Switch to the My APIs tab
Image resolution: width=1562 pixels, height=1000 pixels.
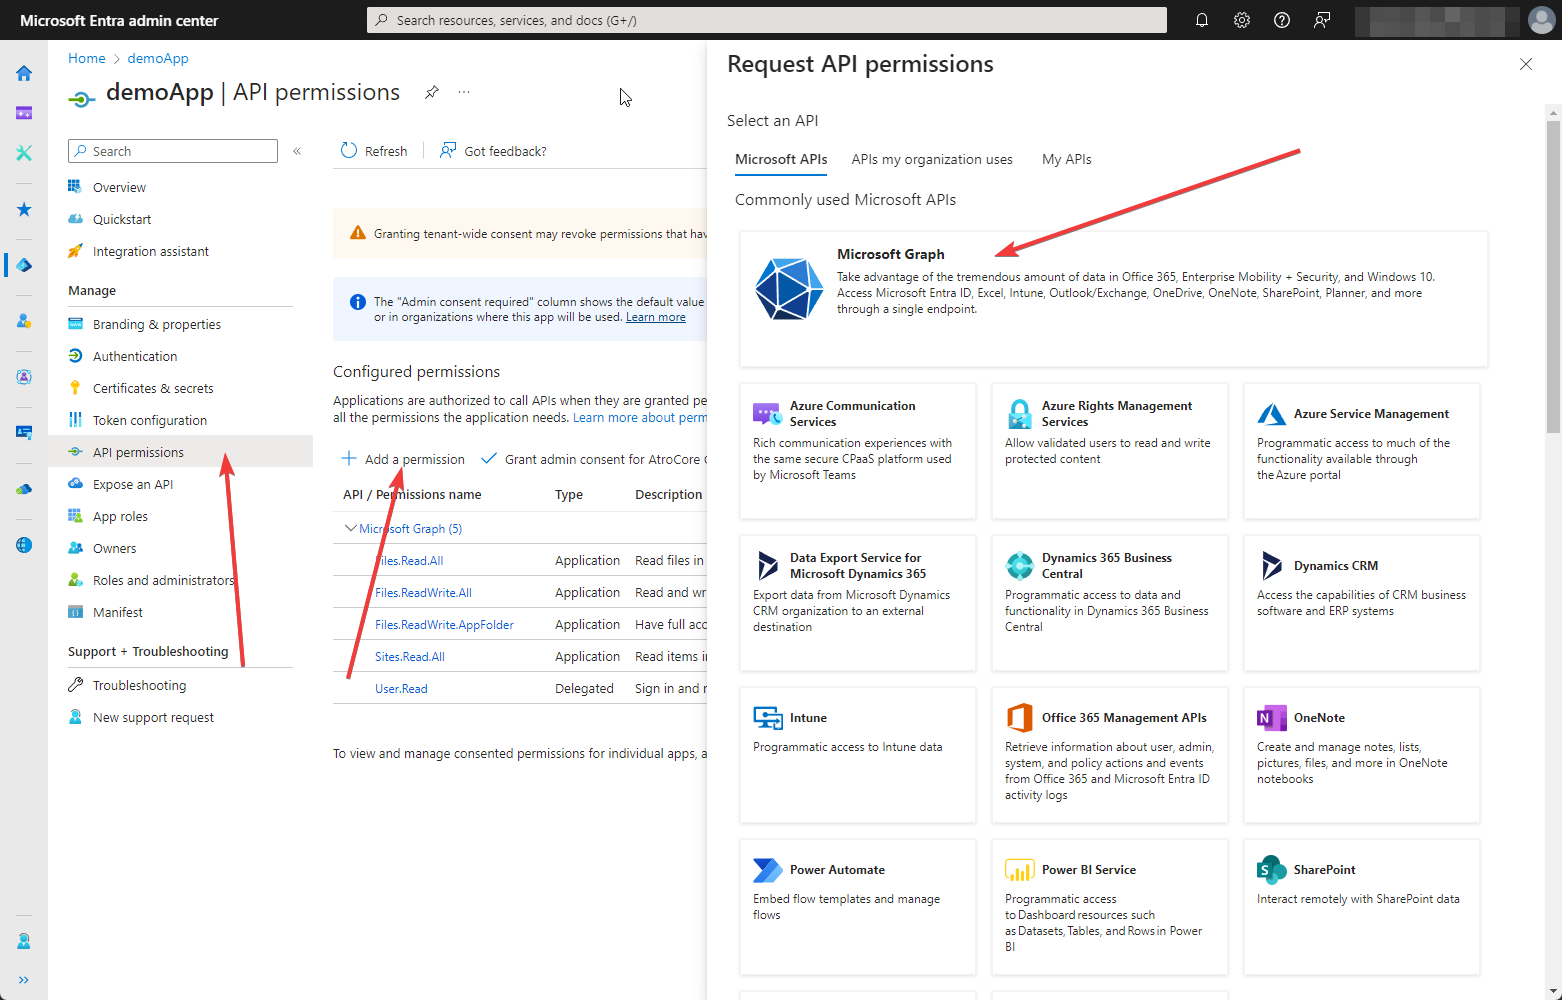coord(1066,159)
